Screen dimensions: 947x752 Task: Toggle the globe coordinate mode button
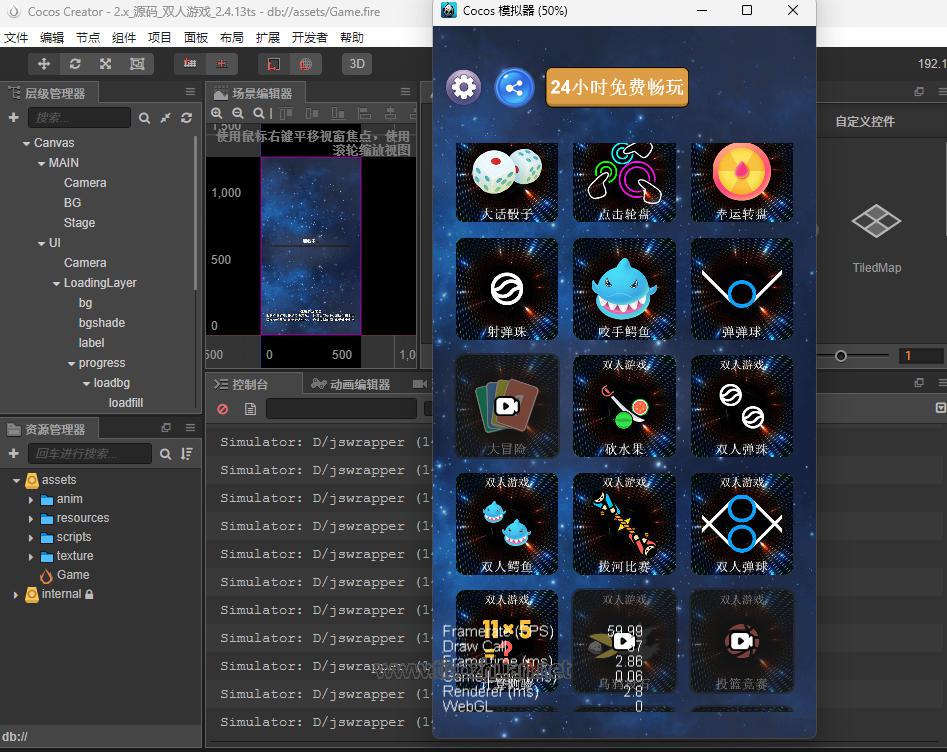[306, 63]
